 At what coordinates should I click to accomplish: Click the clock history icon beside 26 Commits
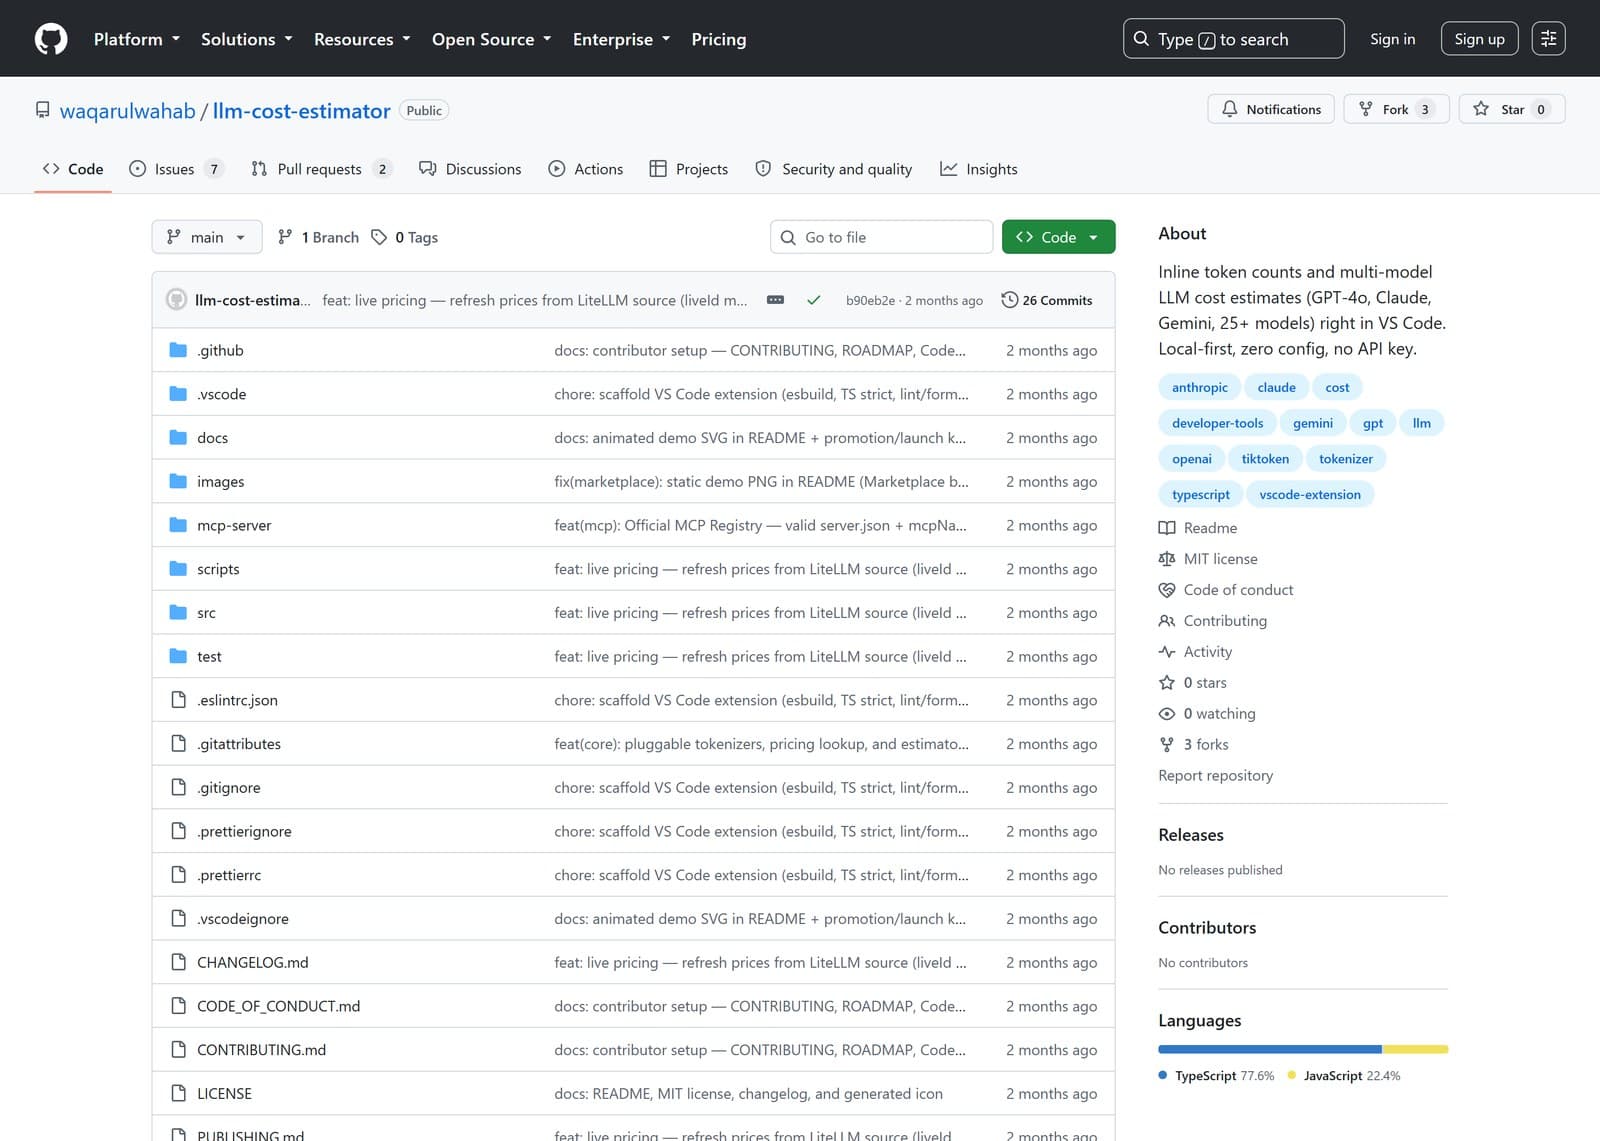[x=1009, y=300]
